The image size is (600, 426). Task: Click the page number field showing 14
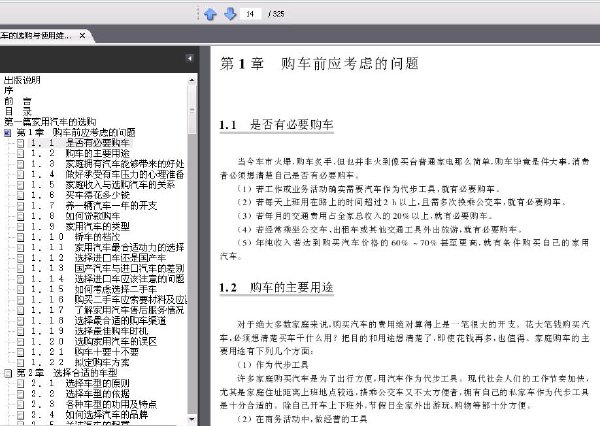click(x=251, y=14)
